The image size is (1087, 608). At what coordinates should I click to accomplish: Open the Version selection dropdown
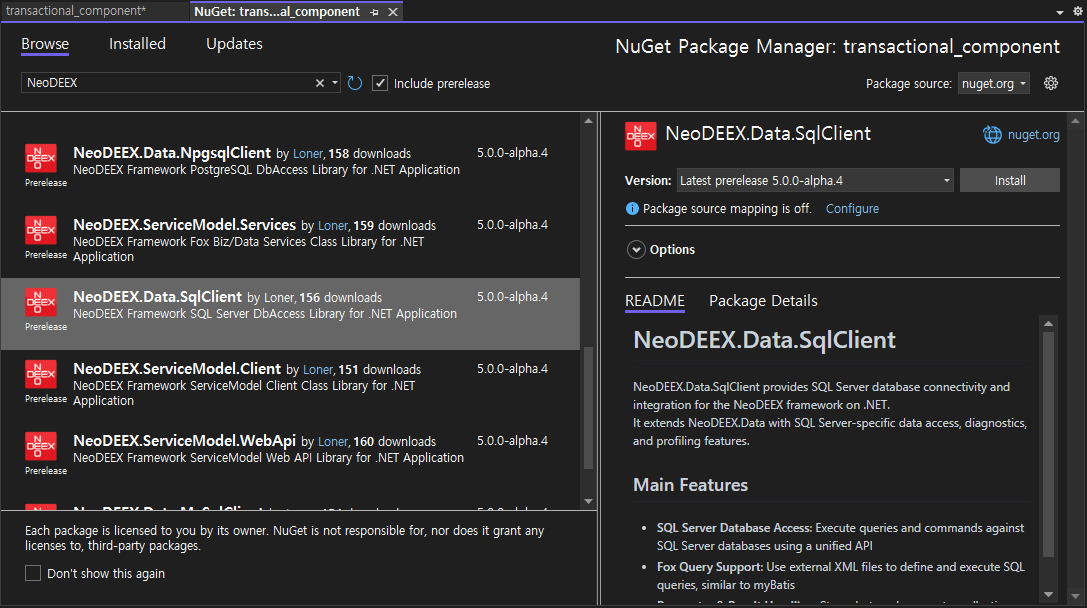814,181
